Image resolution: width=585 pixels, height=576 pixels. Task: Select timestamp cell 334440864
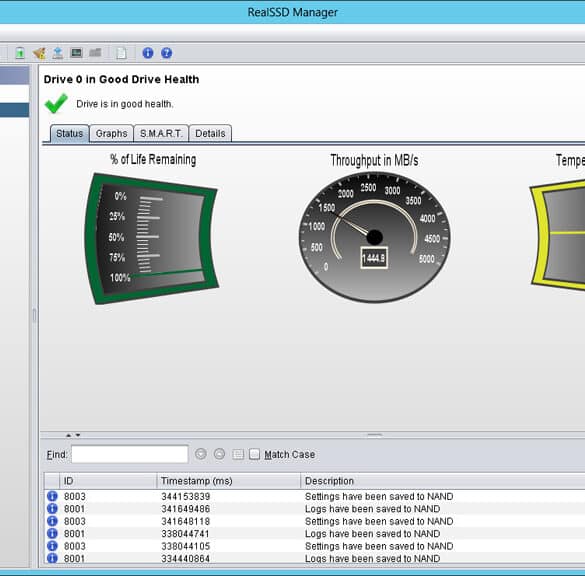[185, 558]
